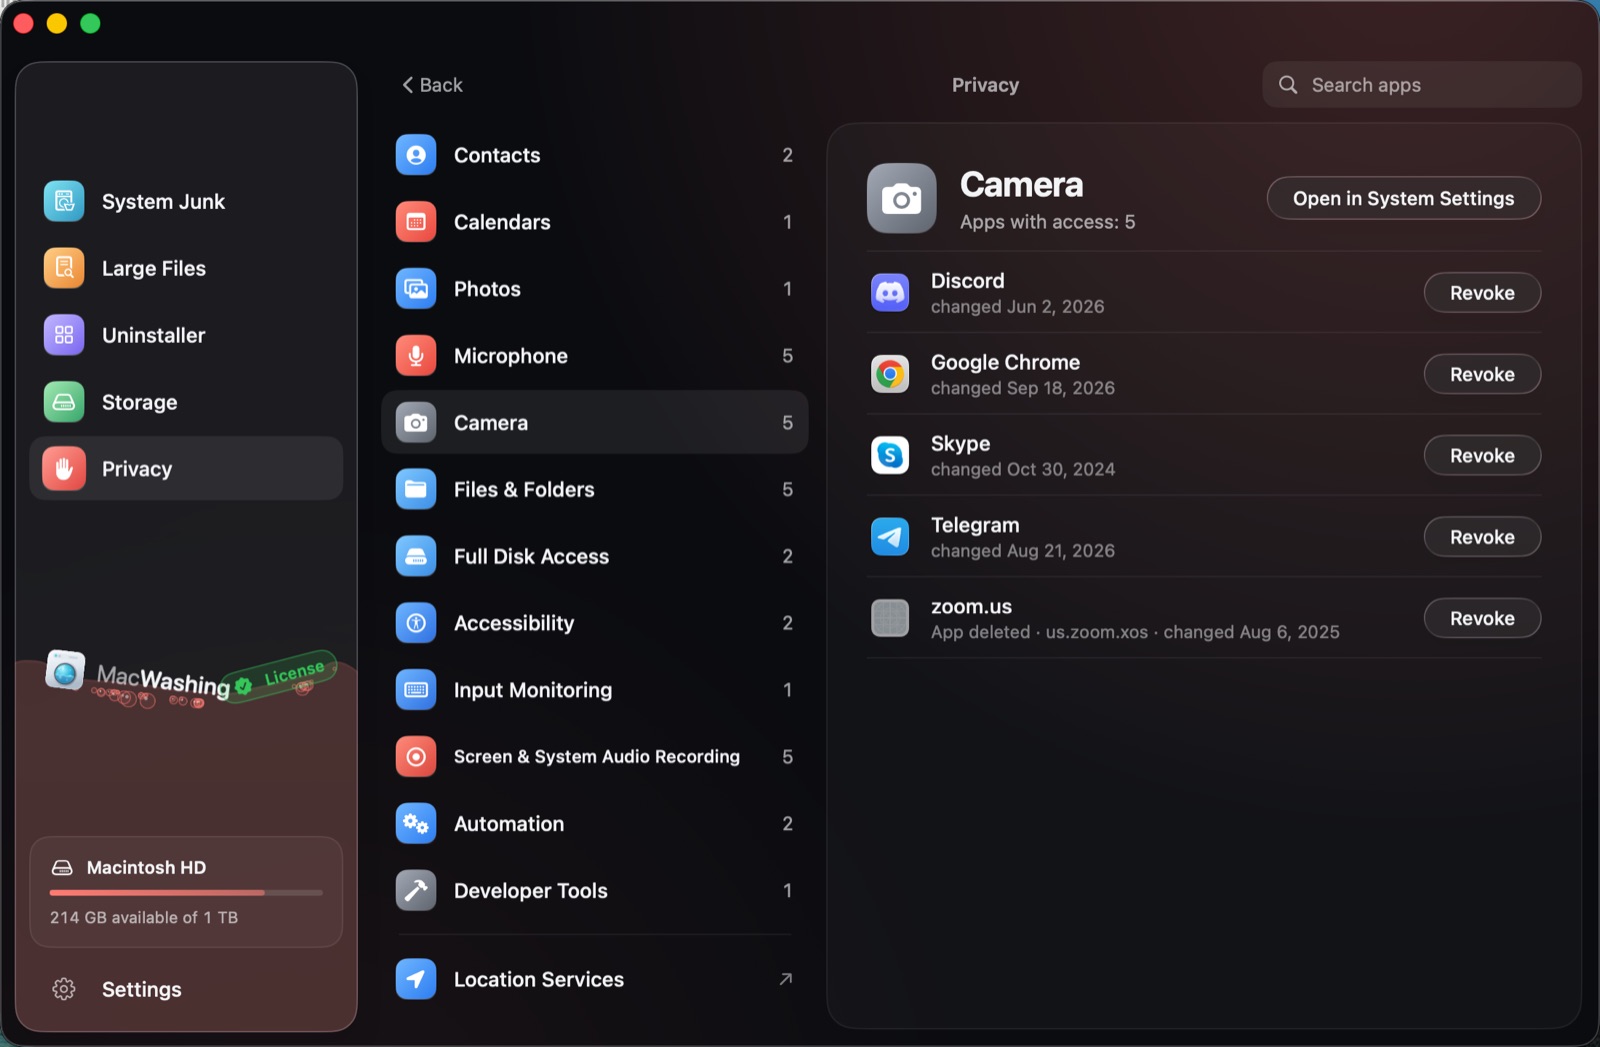Screen dimensions: 1600x1047
Task: Revoke camera access for Discord
Action: (x=1482, y=293)
